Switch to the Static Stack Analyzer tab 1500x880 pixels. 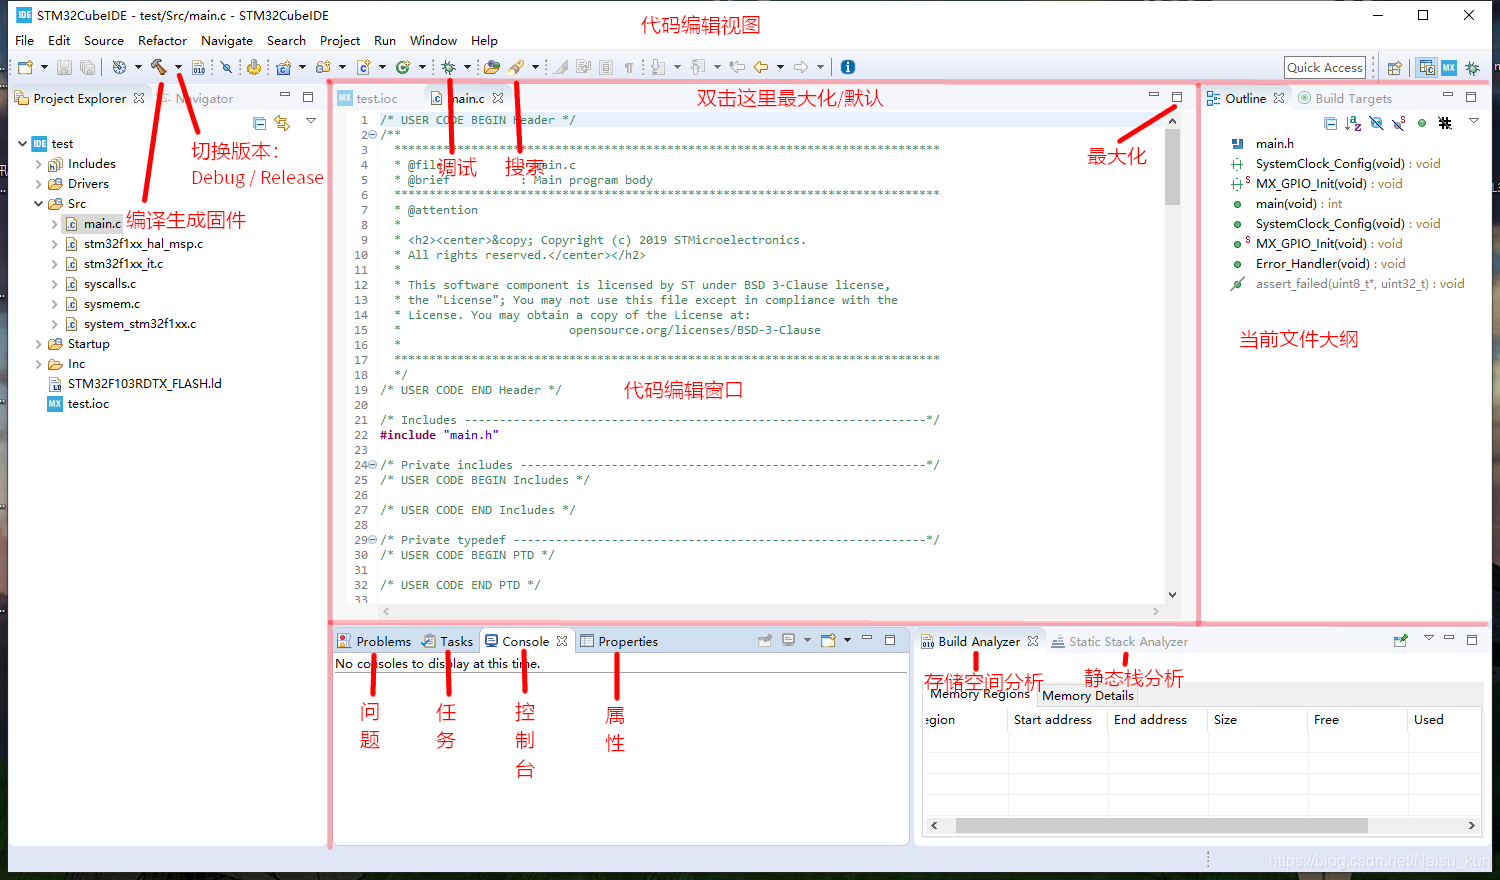pos(1119,641)
